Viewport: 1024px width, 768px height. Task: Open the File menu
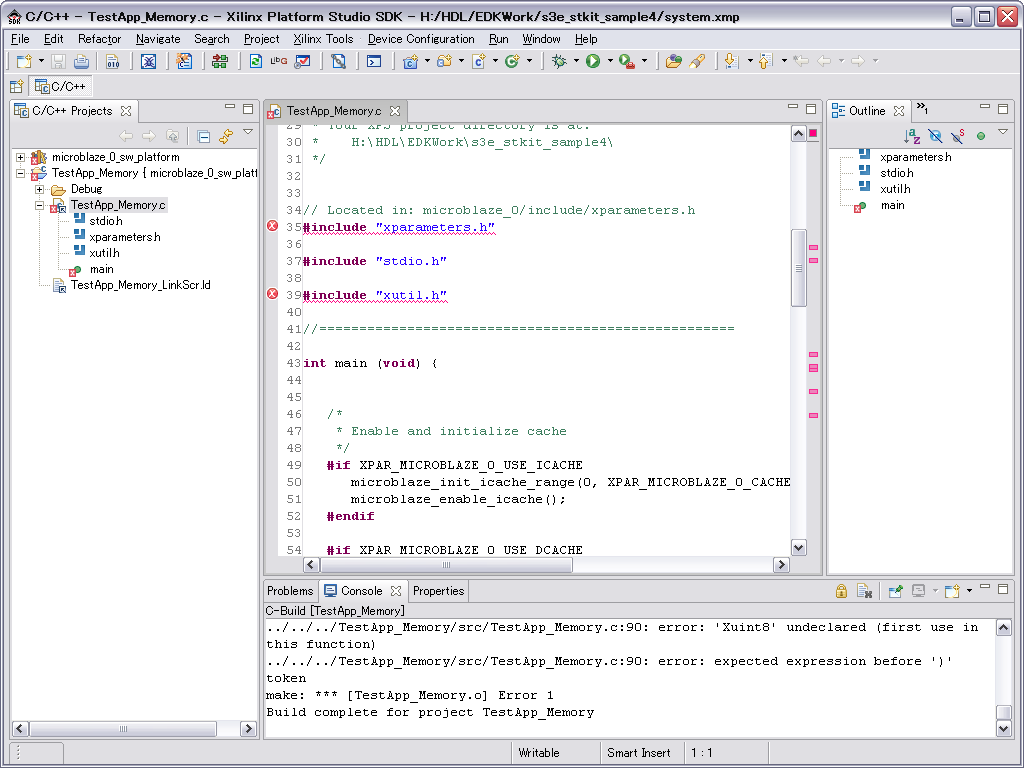click(20, 39)
